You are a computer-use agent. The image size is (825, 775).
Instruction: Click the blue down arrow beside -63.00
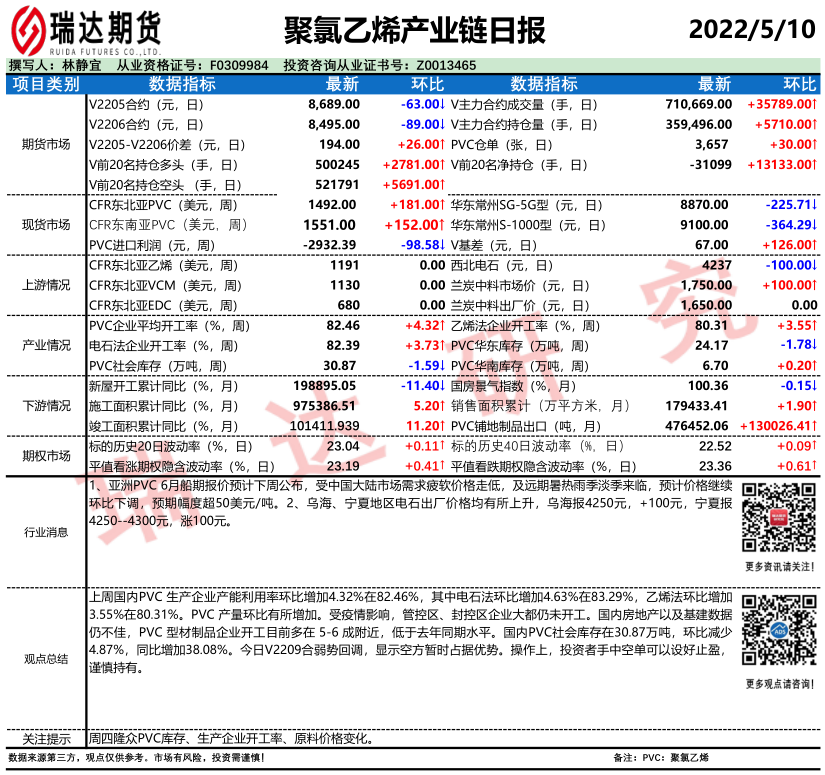click(x=441, y=104)
